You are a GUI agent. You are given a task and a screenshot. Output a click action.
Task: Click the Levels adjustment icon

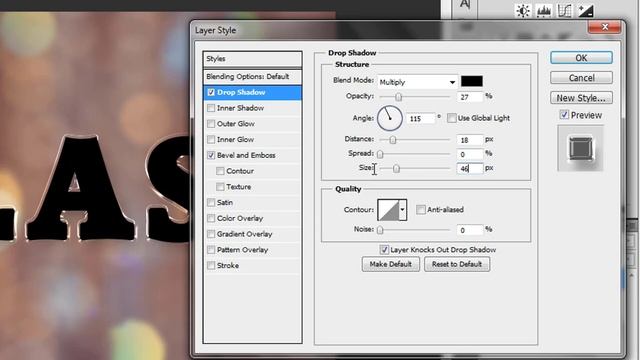544,11
